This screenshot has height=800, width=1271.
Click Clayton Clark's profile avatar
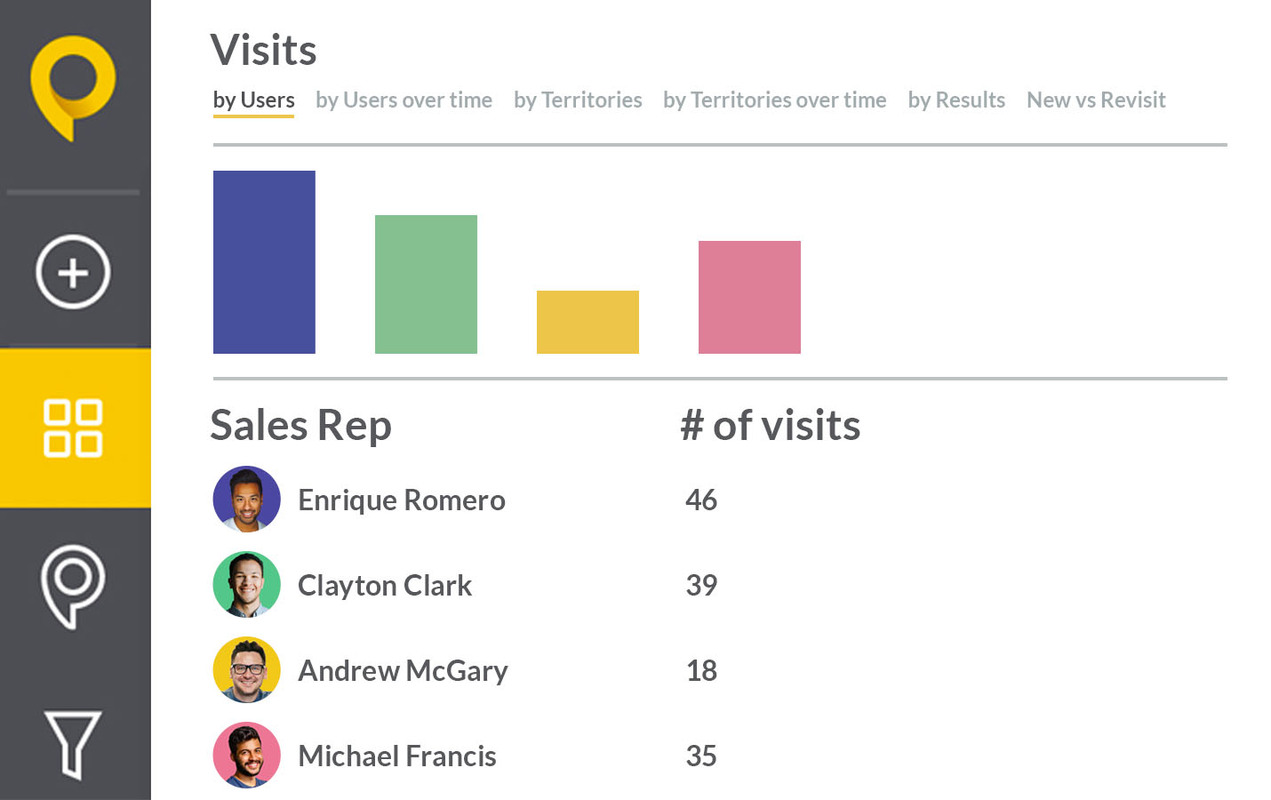click(x=246, y=585)
